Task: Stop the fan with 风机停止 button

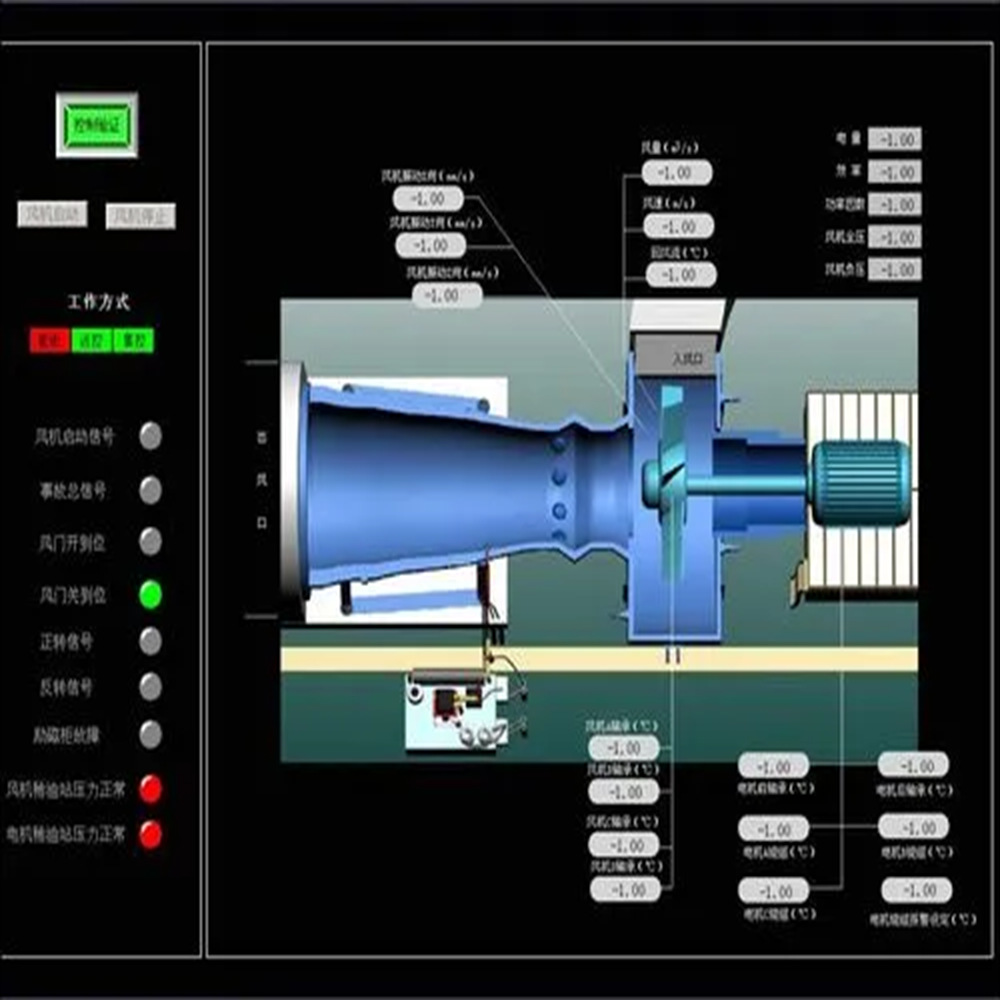Action: click(x=140, y=216)
